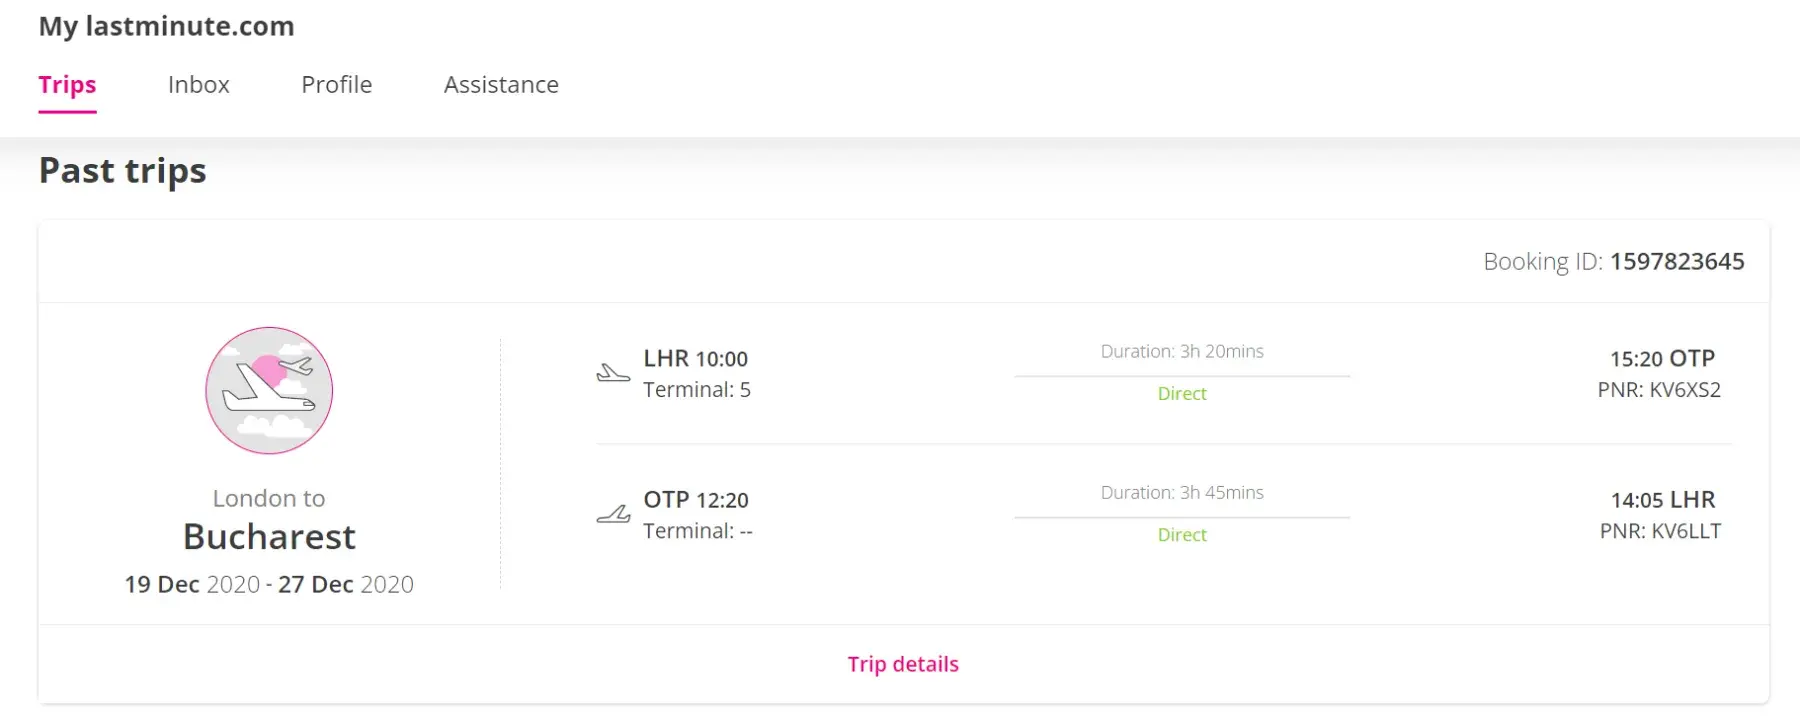This screenshot has width=1800, height=721.
Task: Go to the Profile tab
Action: point(336,85)
